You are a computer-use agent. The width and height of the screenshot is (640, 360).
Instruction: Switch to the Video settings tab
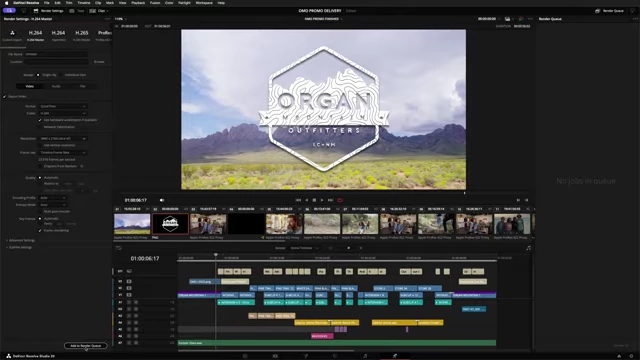click(x=30, y=87)
